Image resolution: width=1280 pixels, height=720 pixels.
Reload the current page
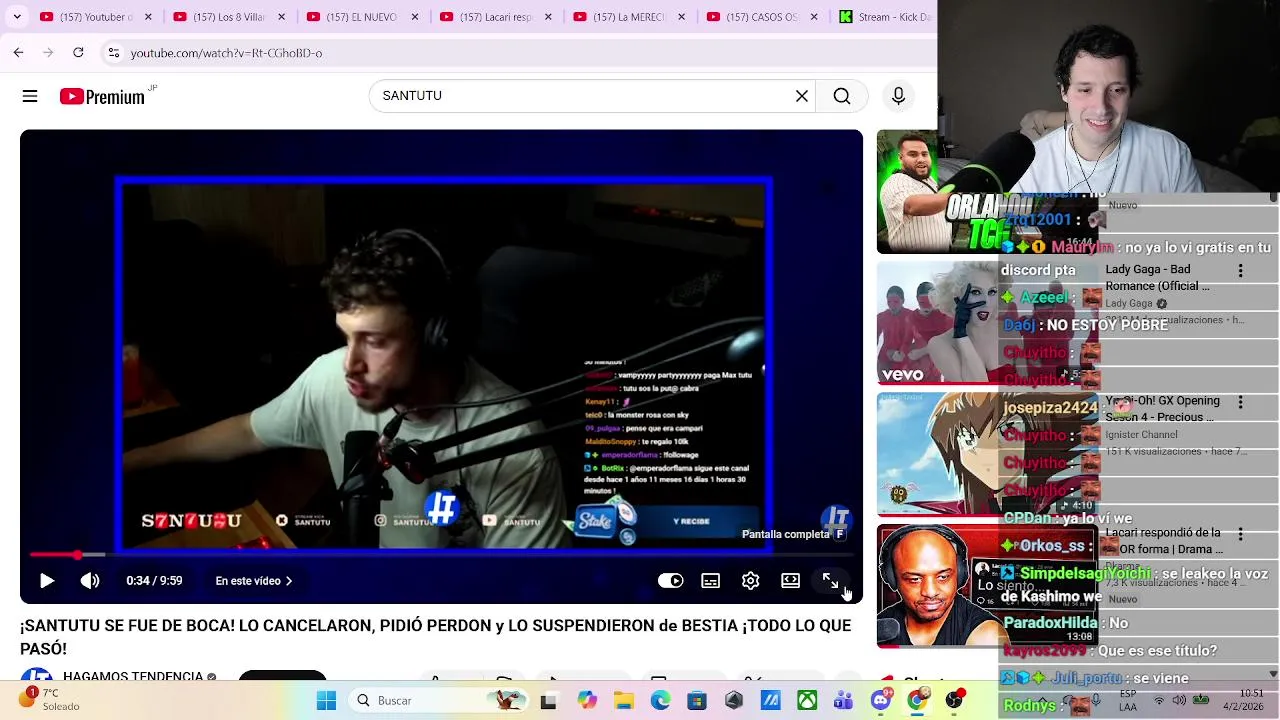click(78, 52)
